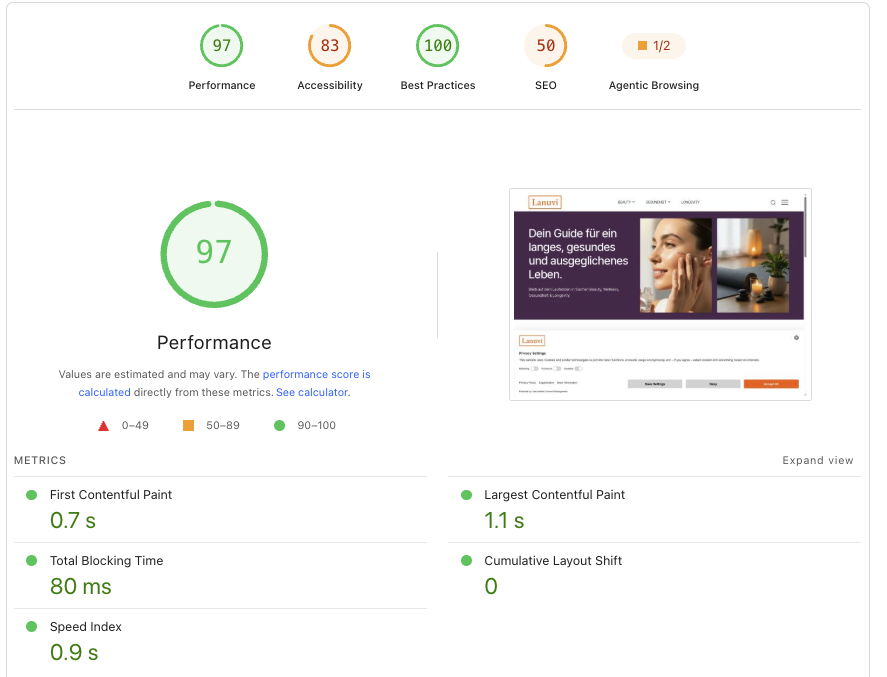Screen dimensions: 887x677
Task: Click the green dot beside Largest Contentful Paint
Action: click(x=467, y=495)
